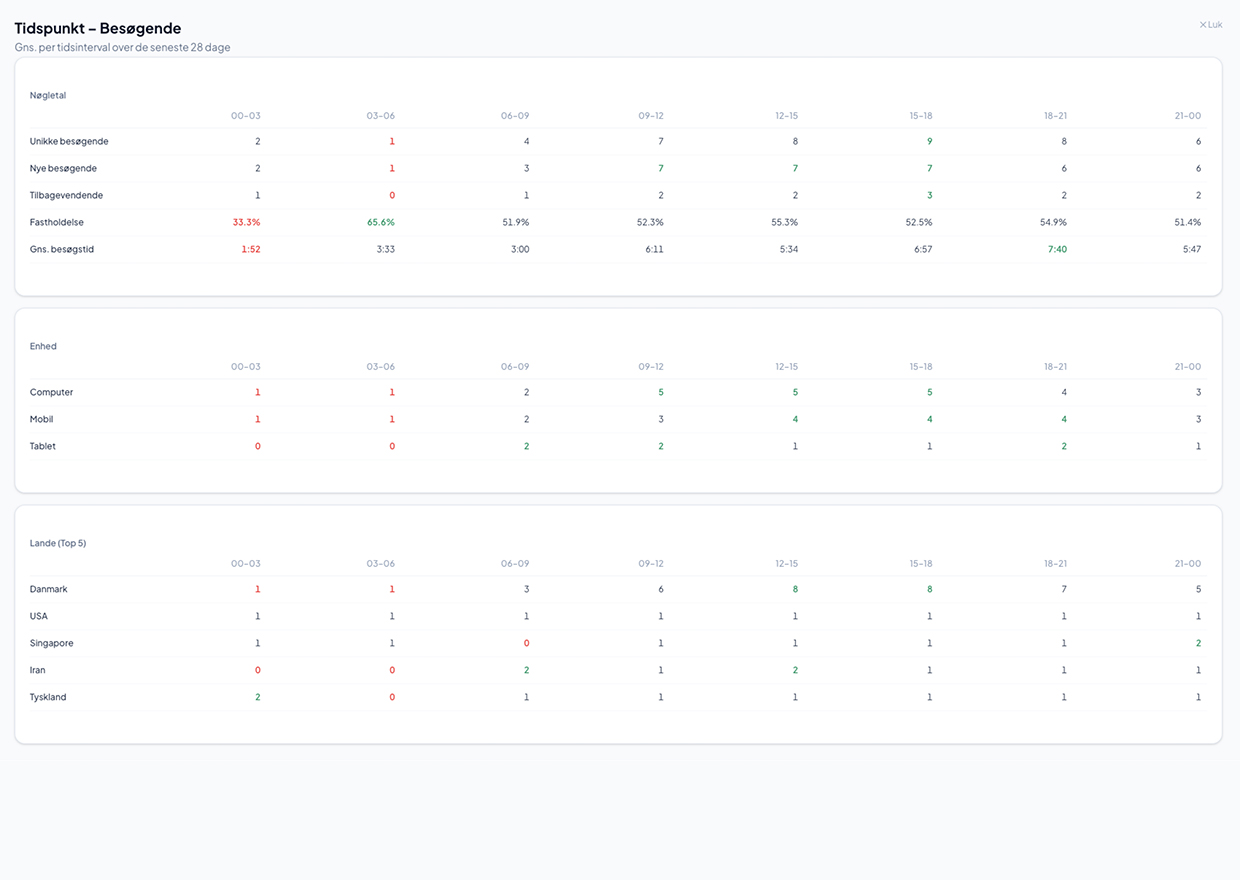Select the 00–03 column header in Nøgletal
This screenshot has width=1240, height=880.
tap(245, 115)
